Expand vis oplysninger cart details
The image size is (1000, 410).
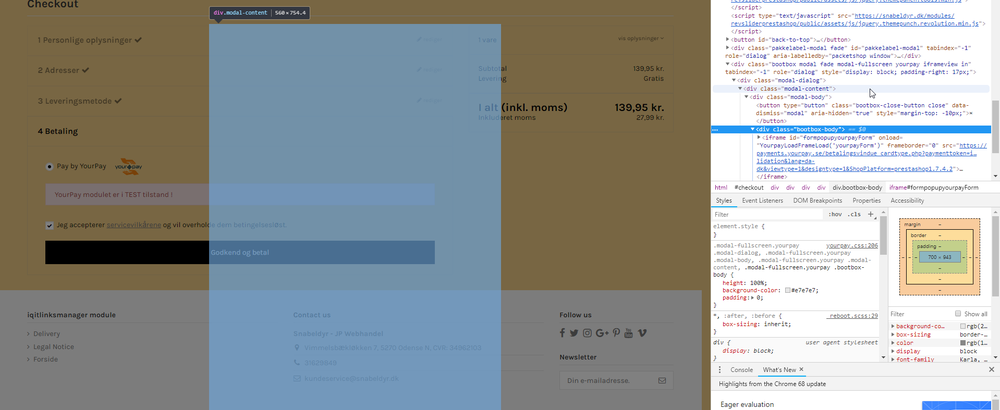640,38
